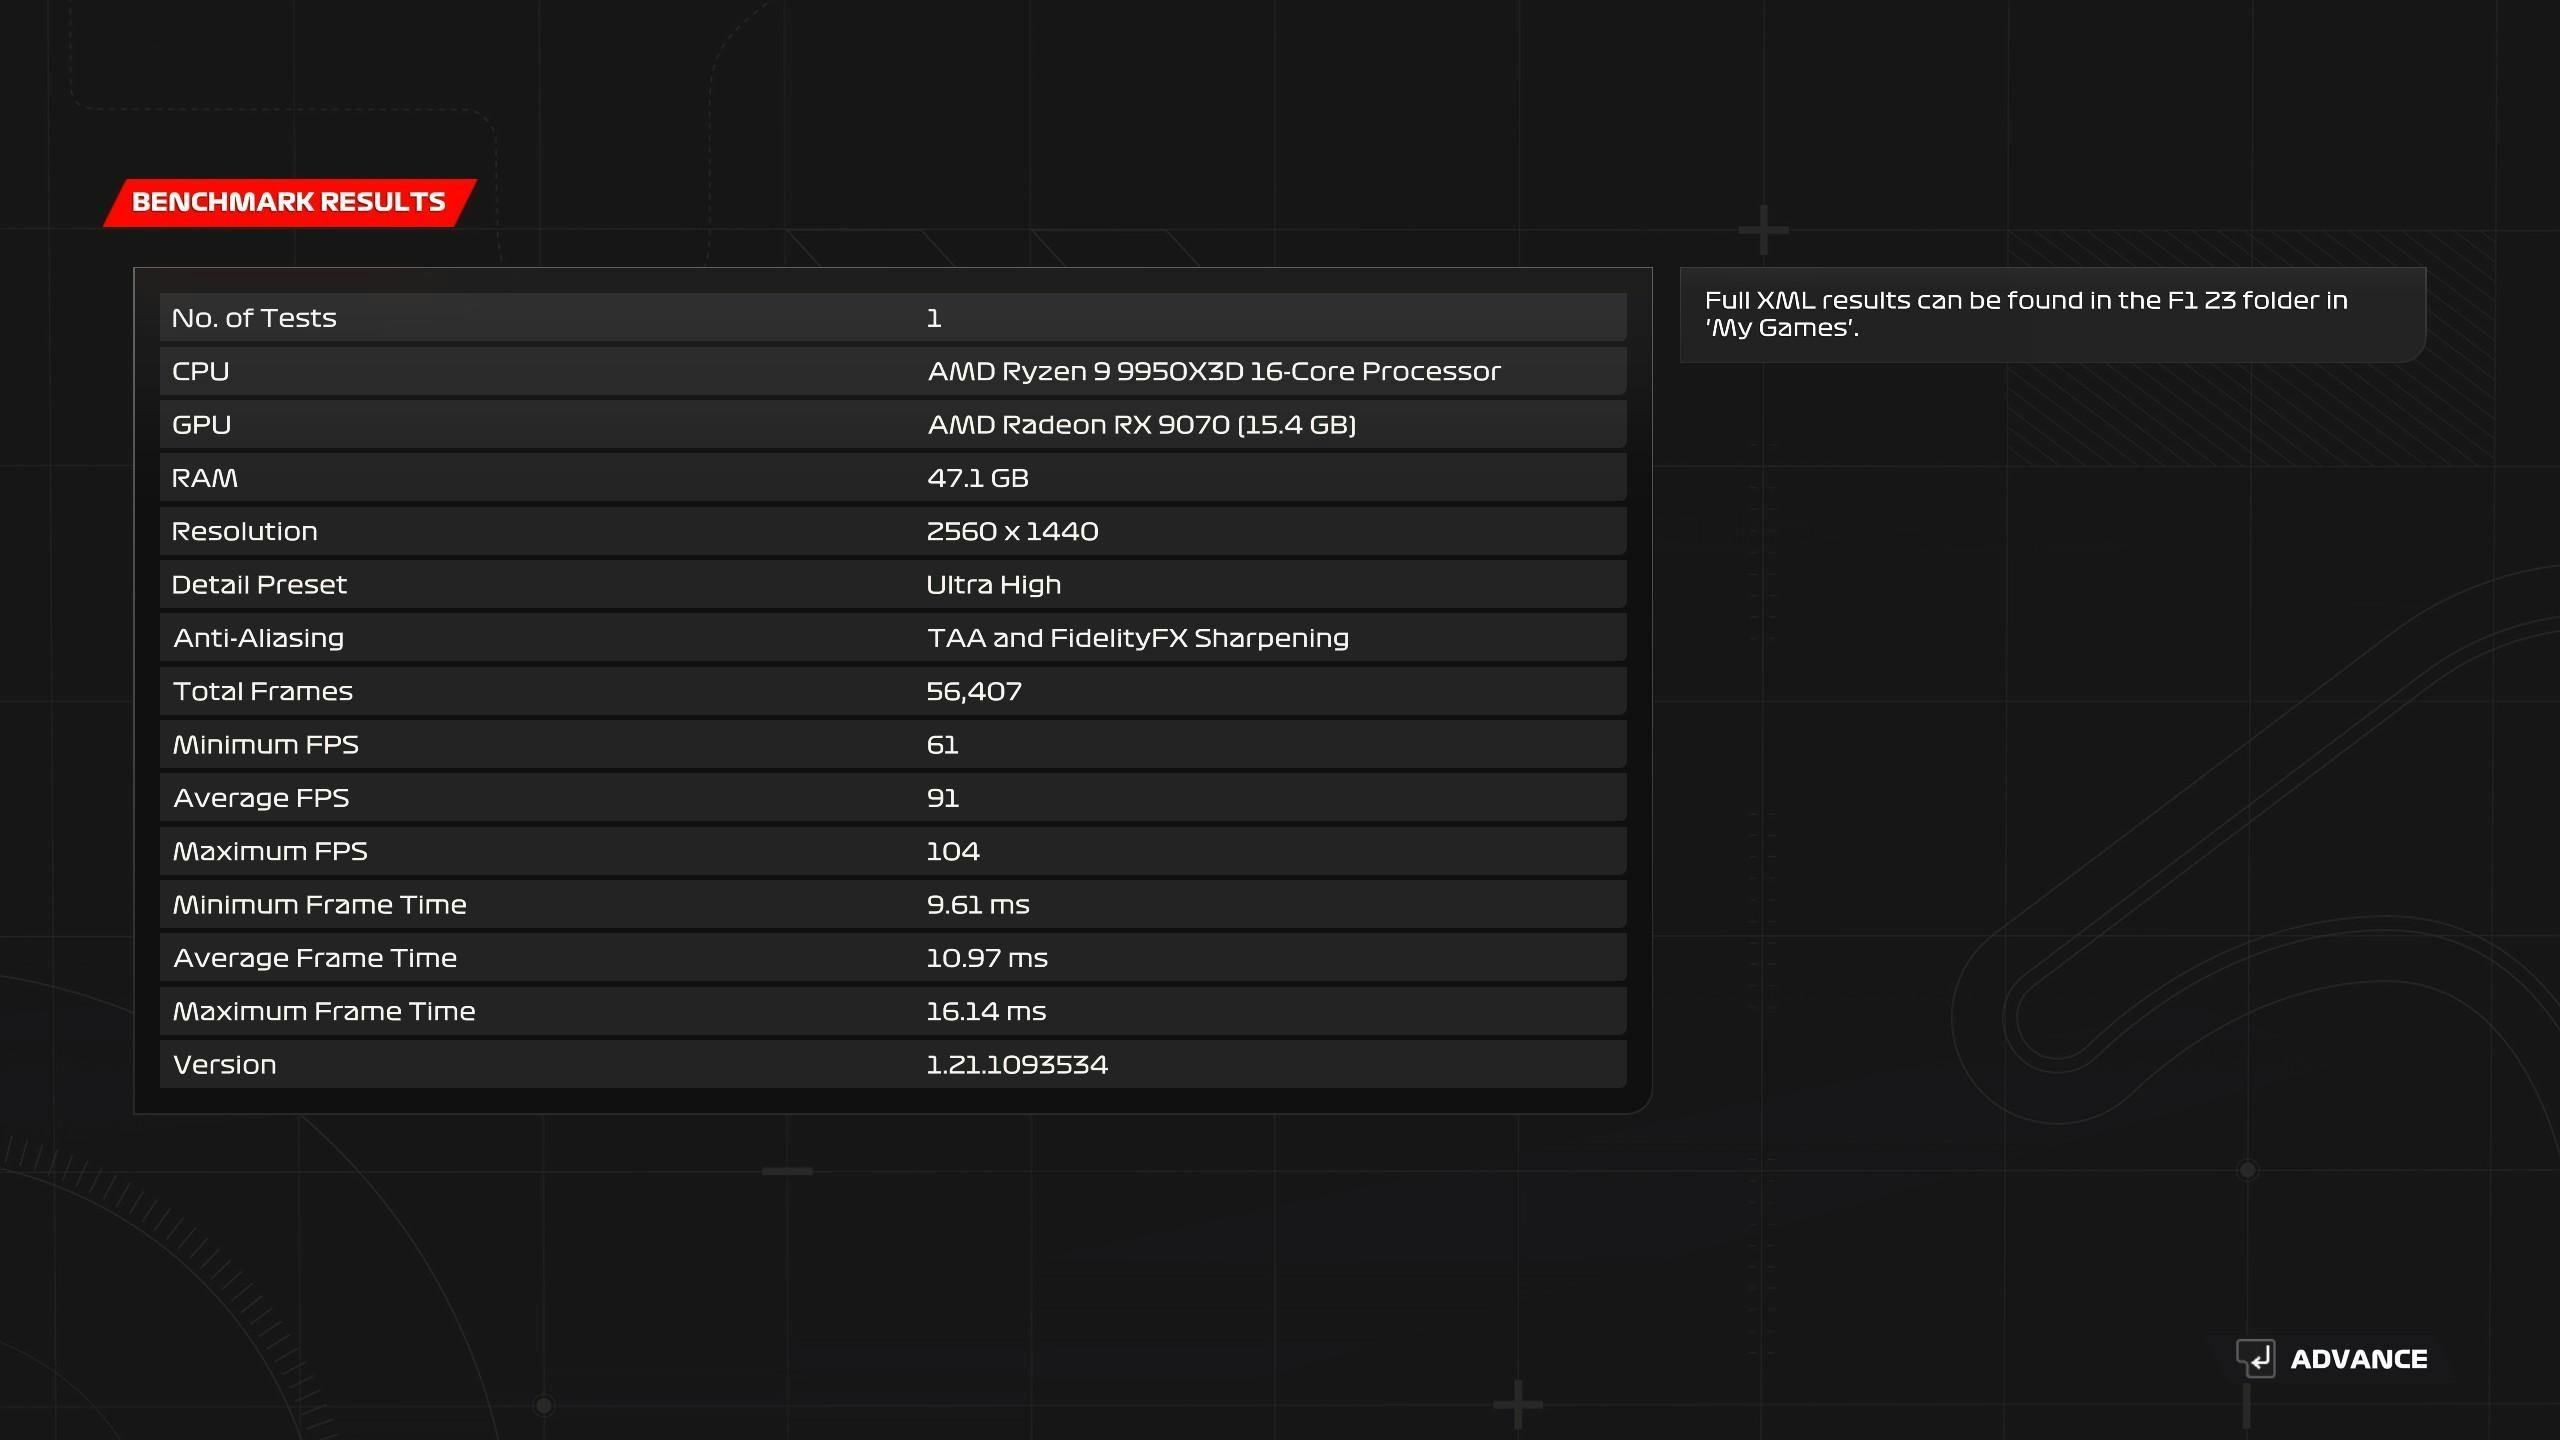Click the Benchmark Results header banner
Screen dimensions: 2560x1440
(289, 202)
